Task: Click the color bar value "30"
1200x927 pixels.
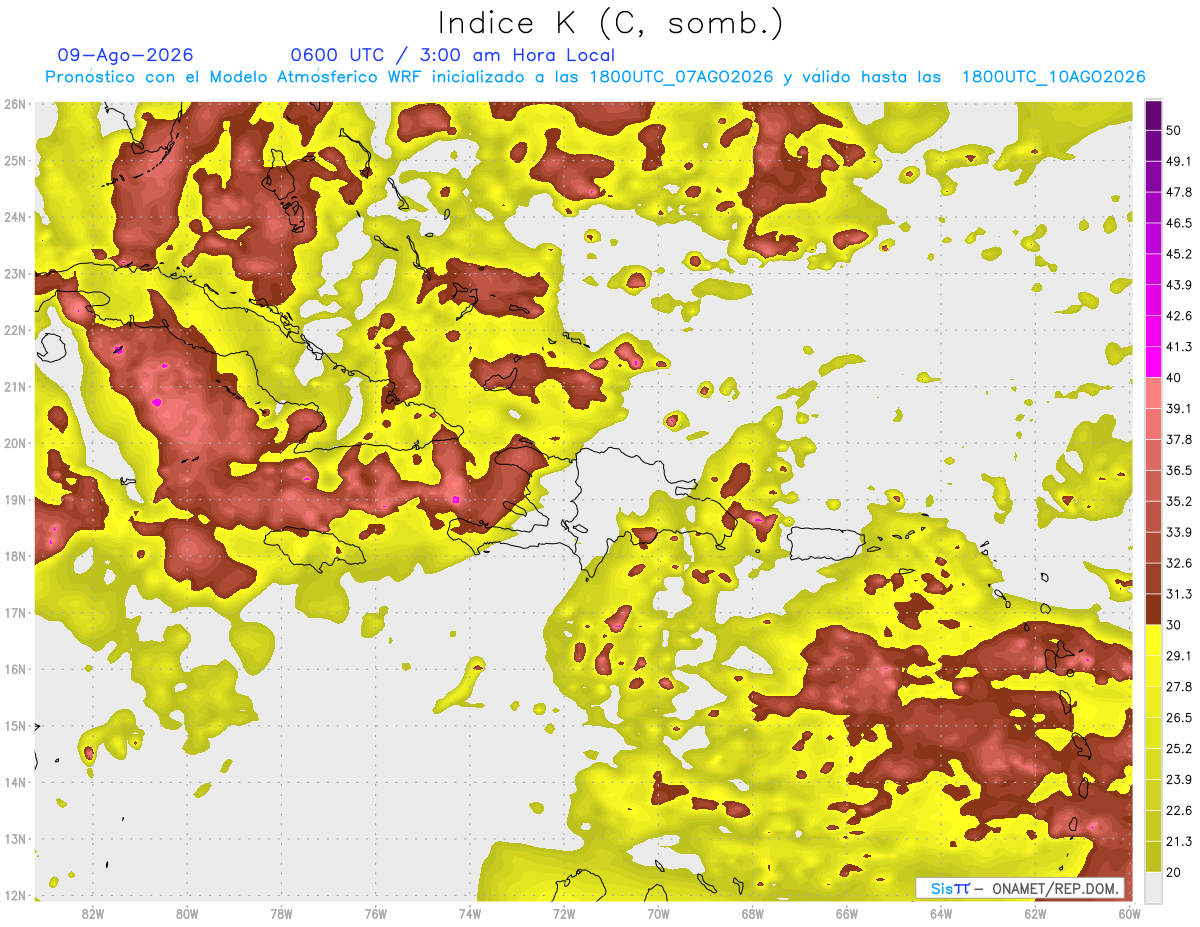Action: 1174,625
